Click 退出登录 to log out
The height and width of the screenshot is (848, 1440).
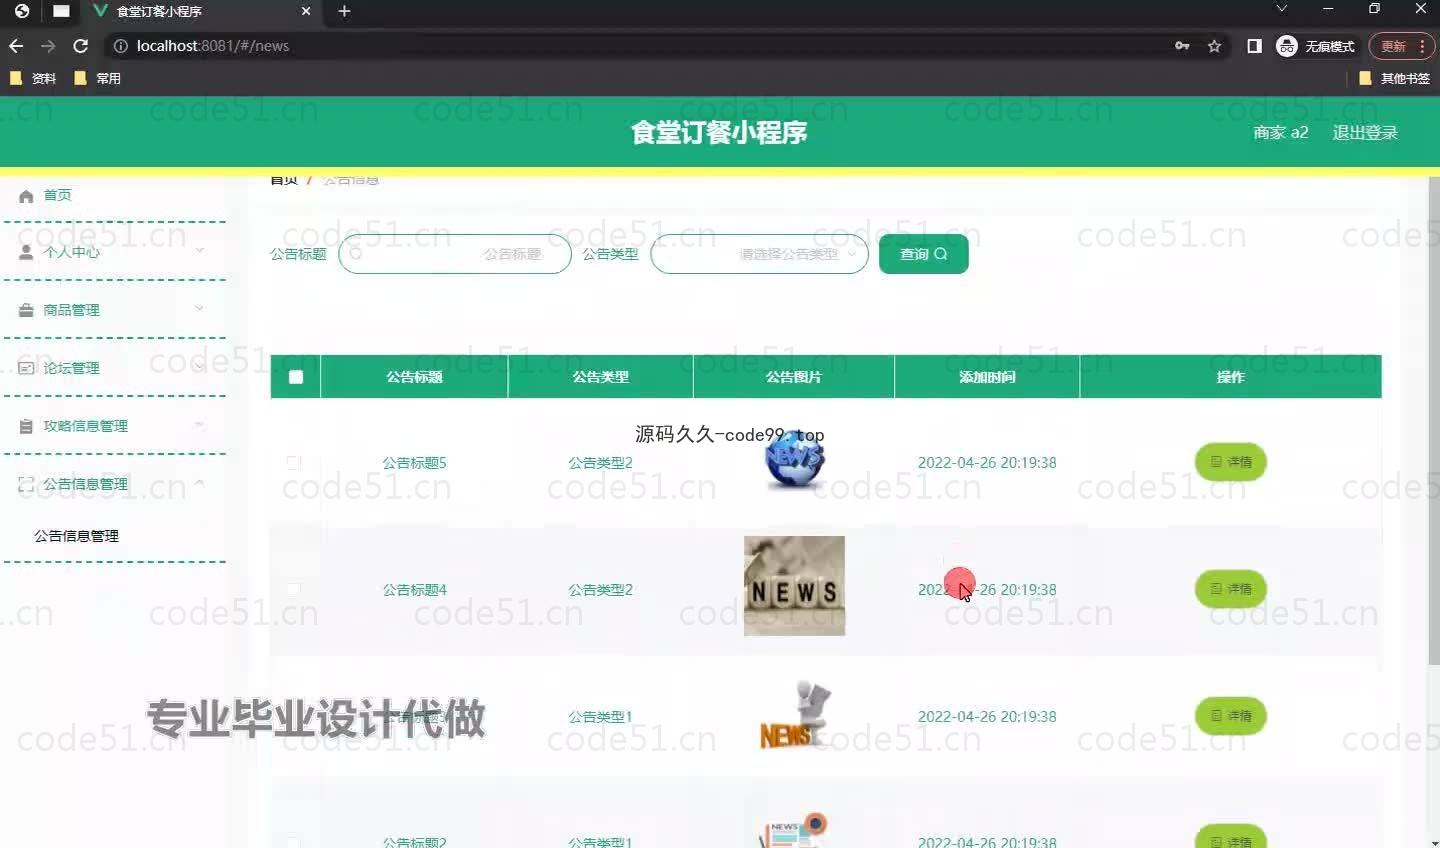[1365, 132]
